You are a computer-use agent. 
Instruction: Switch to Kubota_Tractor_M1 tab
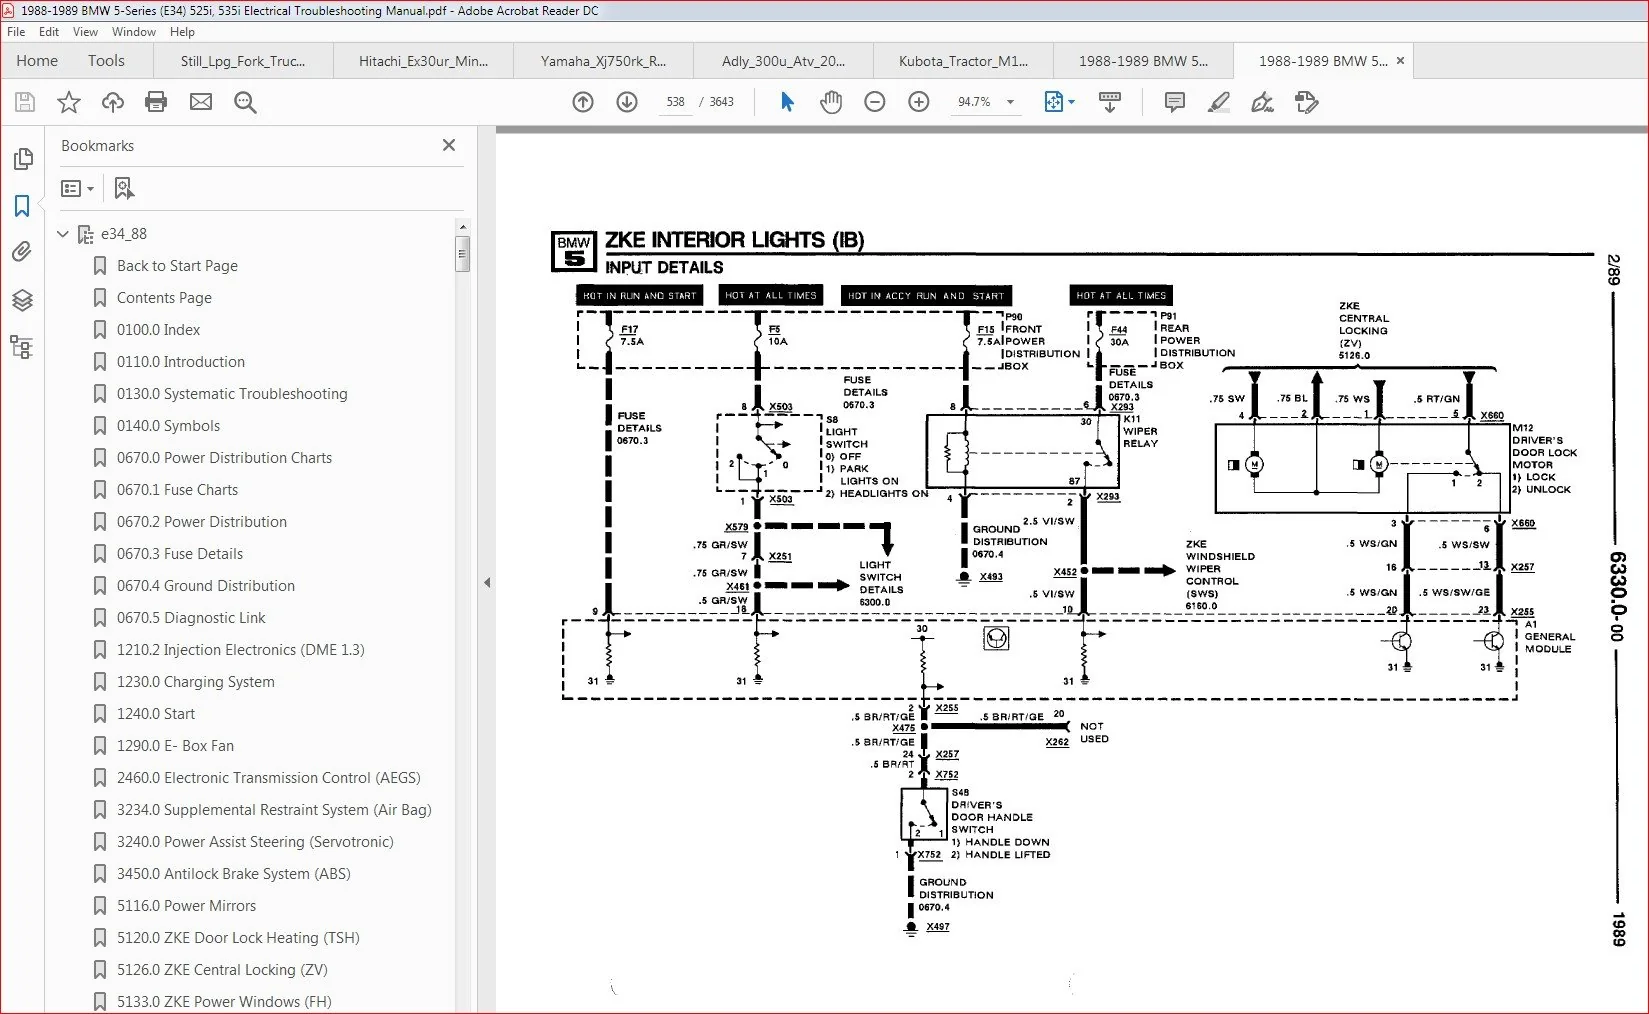[x=963, y=61]
